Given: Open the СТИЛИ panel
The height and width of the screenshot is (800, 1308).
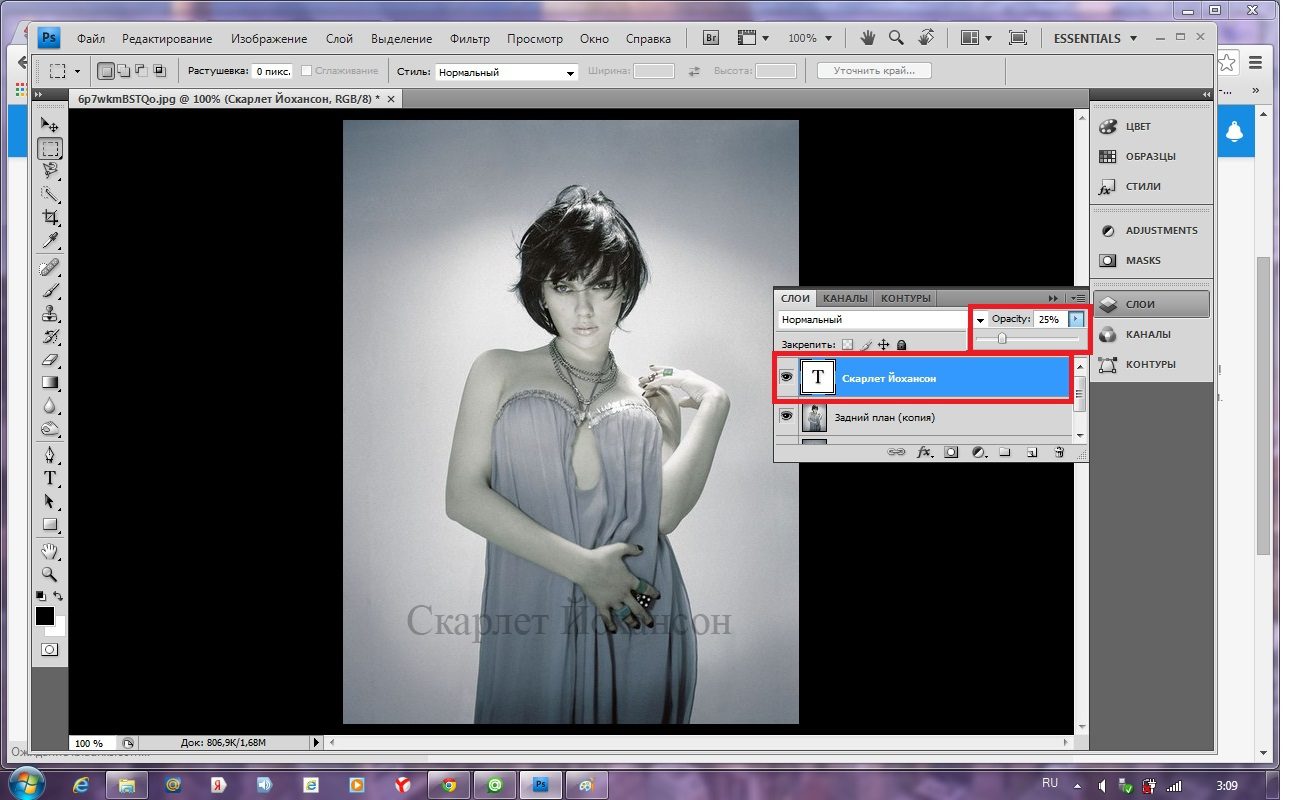Looking at the screenshot, I should pos(1151,186).
